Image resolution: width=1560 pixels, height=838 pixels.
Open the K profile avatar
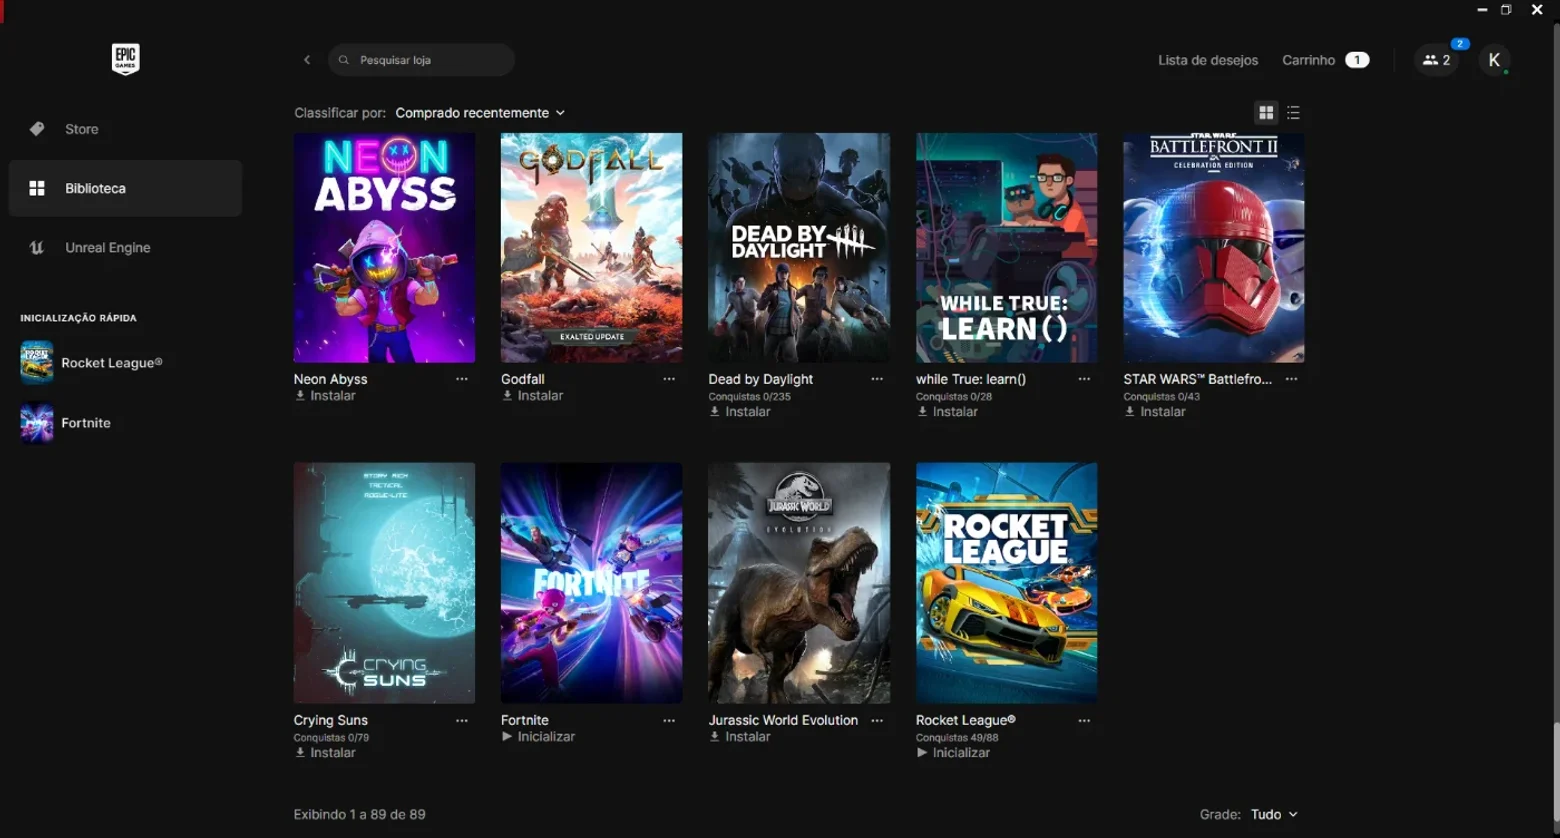point(1494,60)
